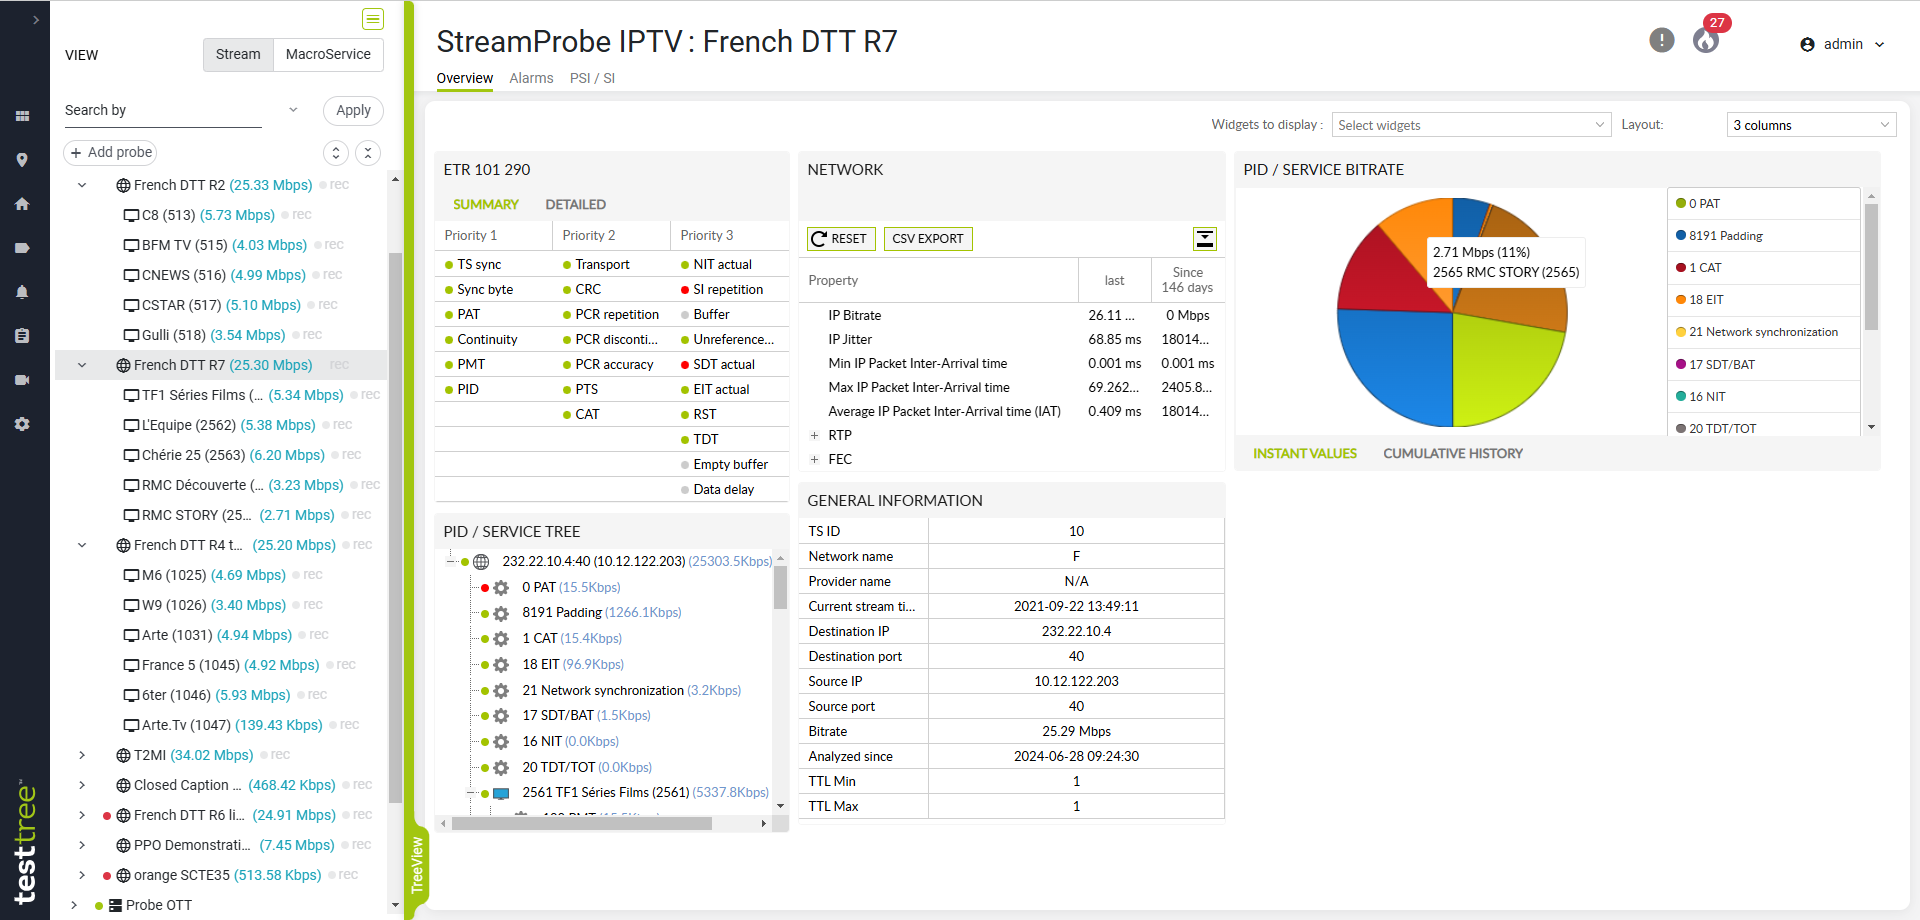Click the TreeView side handle
Screen dimensions: 1920x920
pyautogui.click(x=417, y=865)
